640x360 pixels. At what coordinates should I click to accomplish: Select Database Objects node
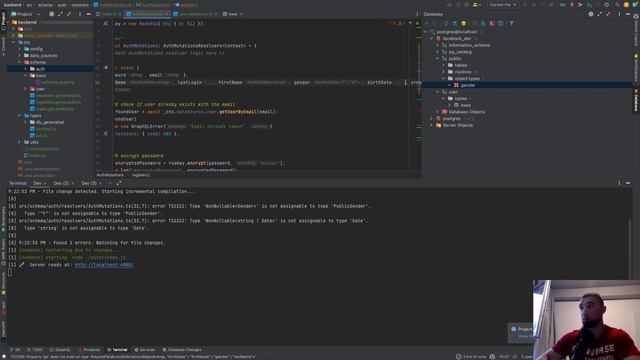pyautogui.click(x=463, y=112)
